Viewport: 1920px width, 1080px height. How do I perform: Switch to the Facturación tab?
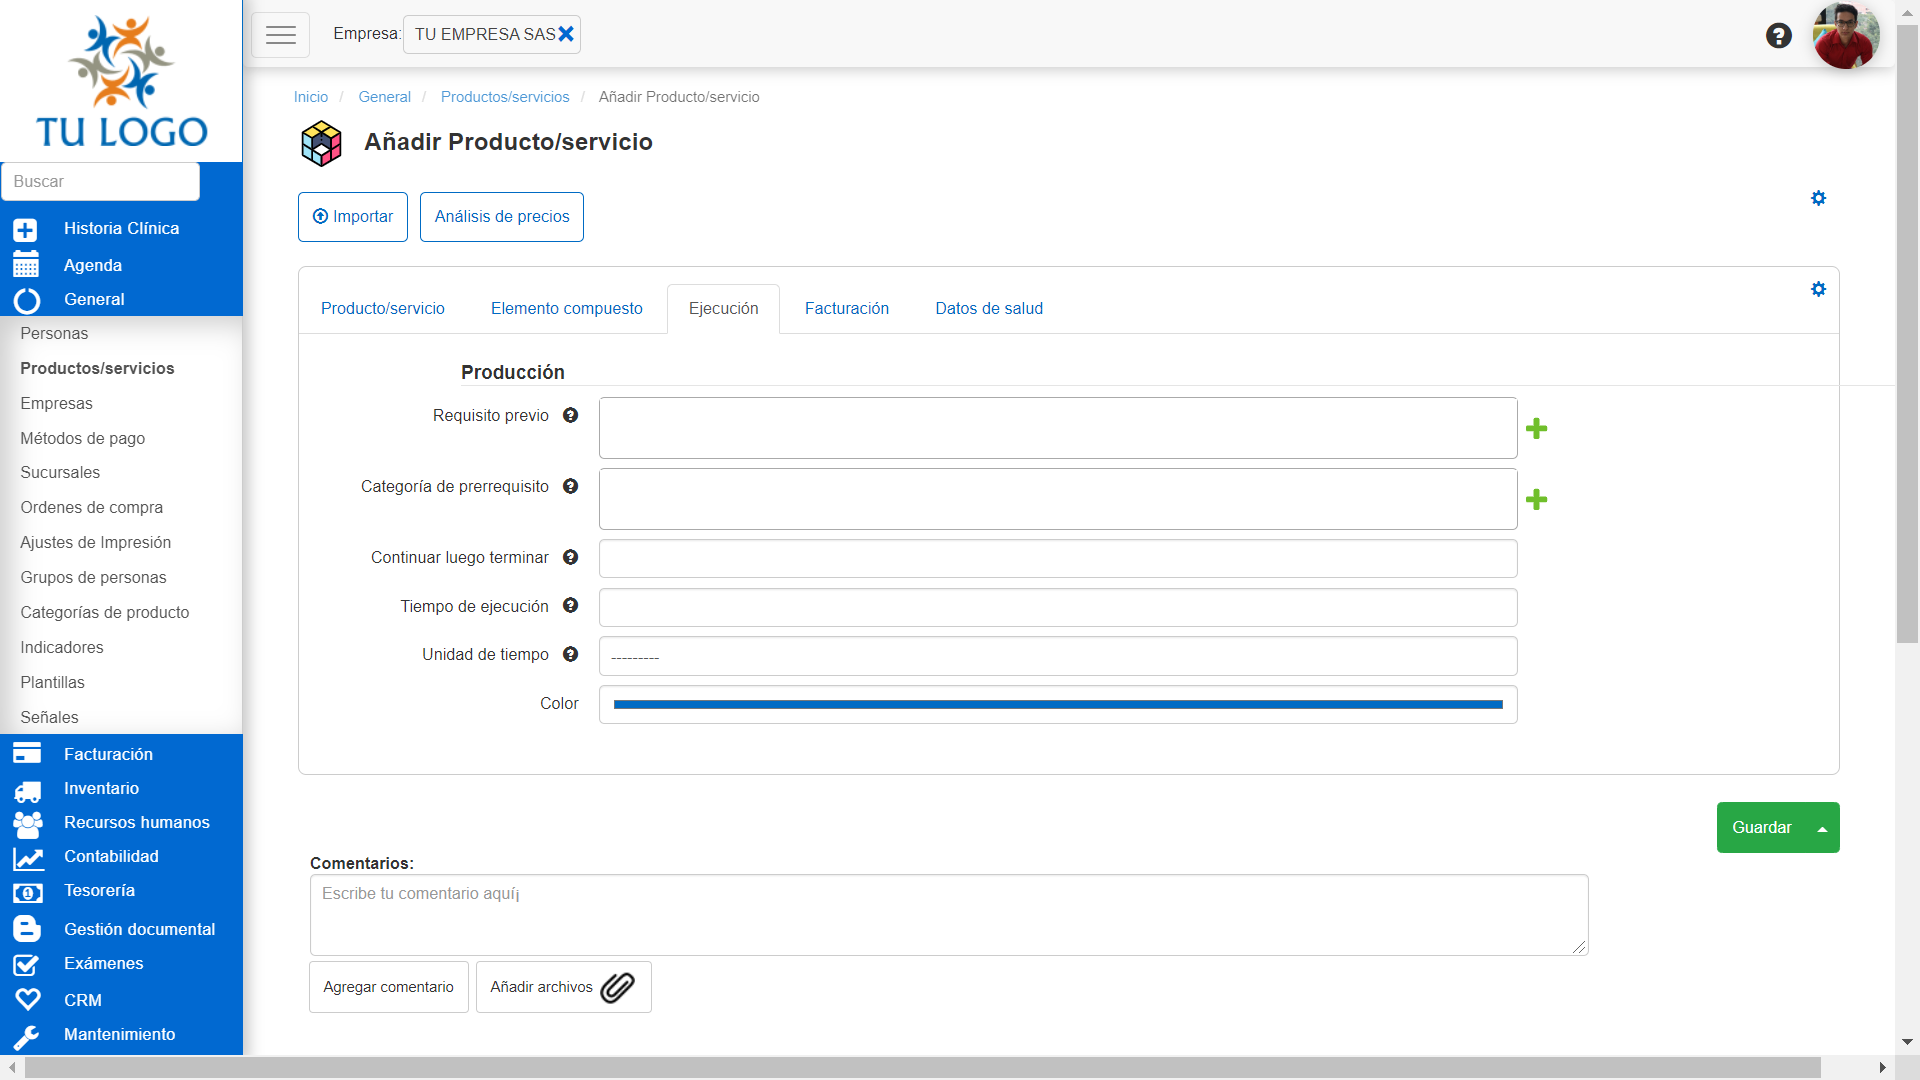coord(846,309)
